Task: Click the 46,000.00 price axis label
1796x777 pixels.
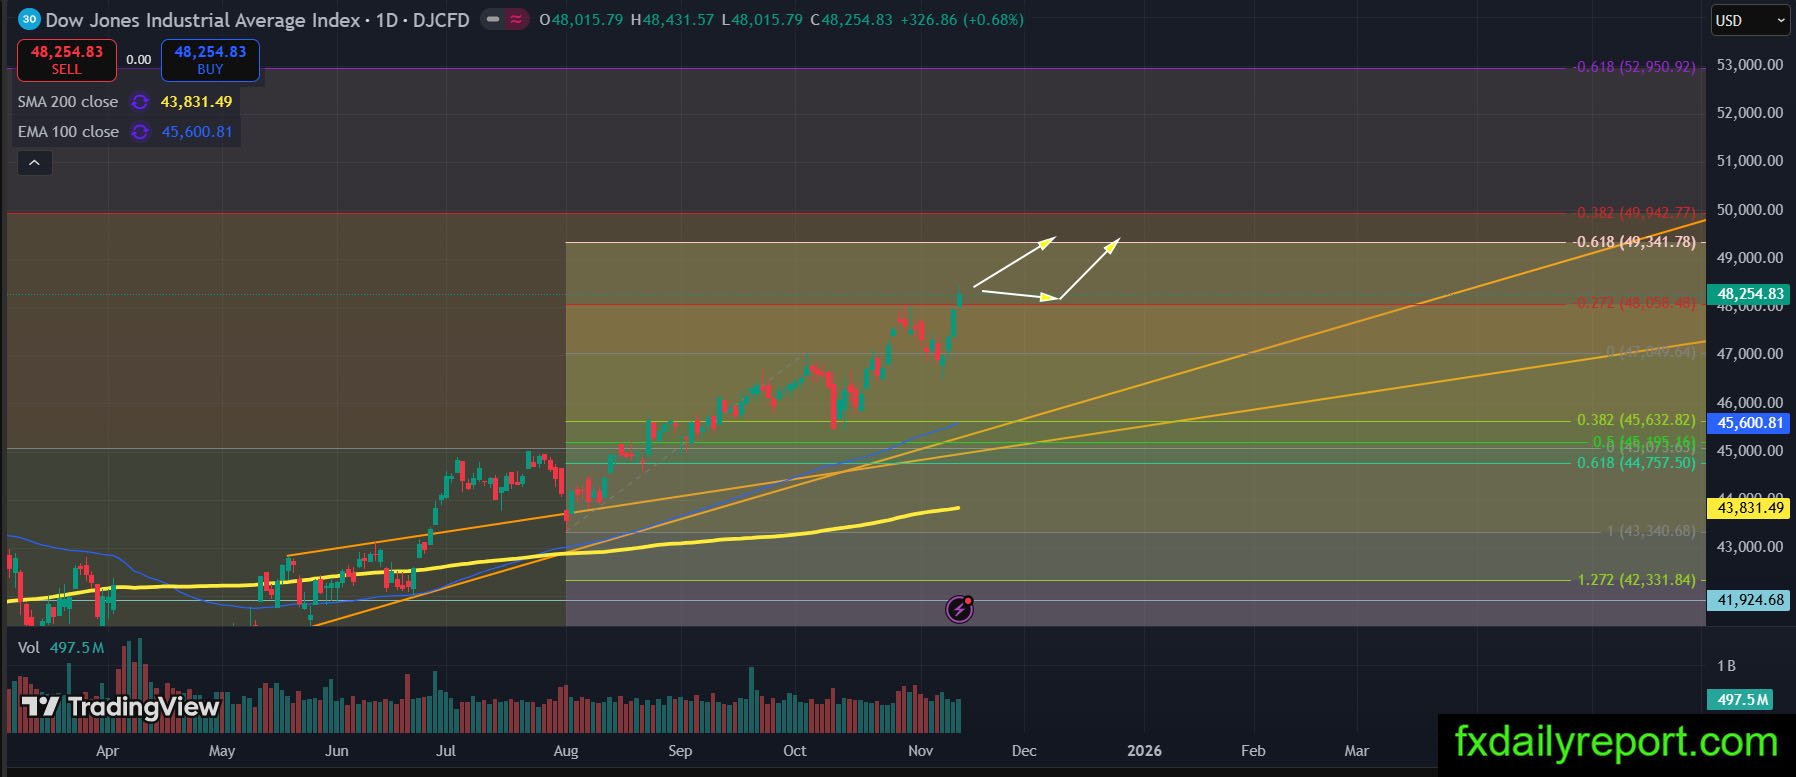Action: 1750,403
